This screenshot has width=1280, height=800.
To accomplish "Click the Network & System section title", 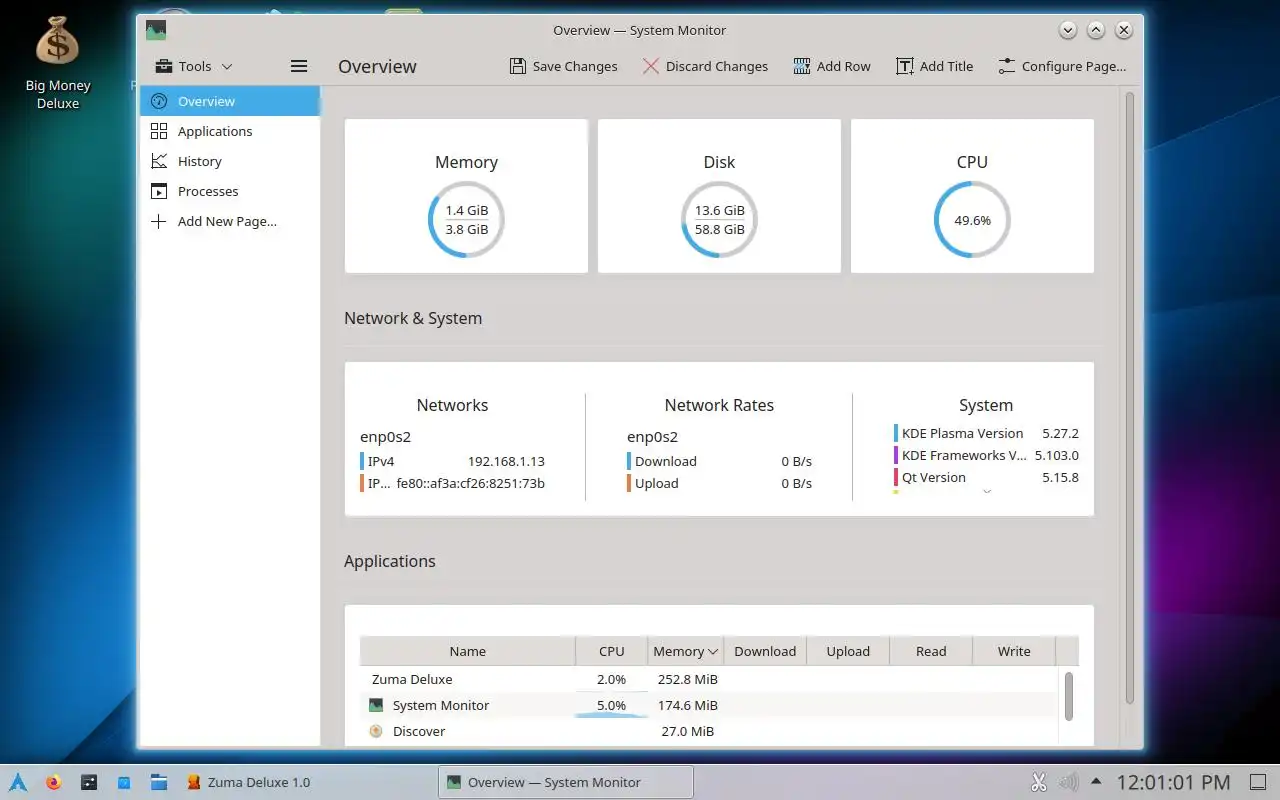I will 413,318.
